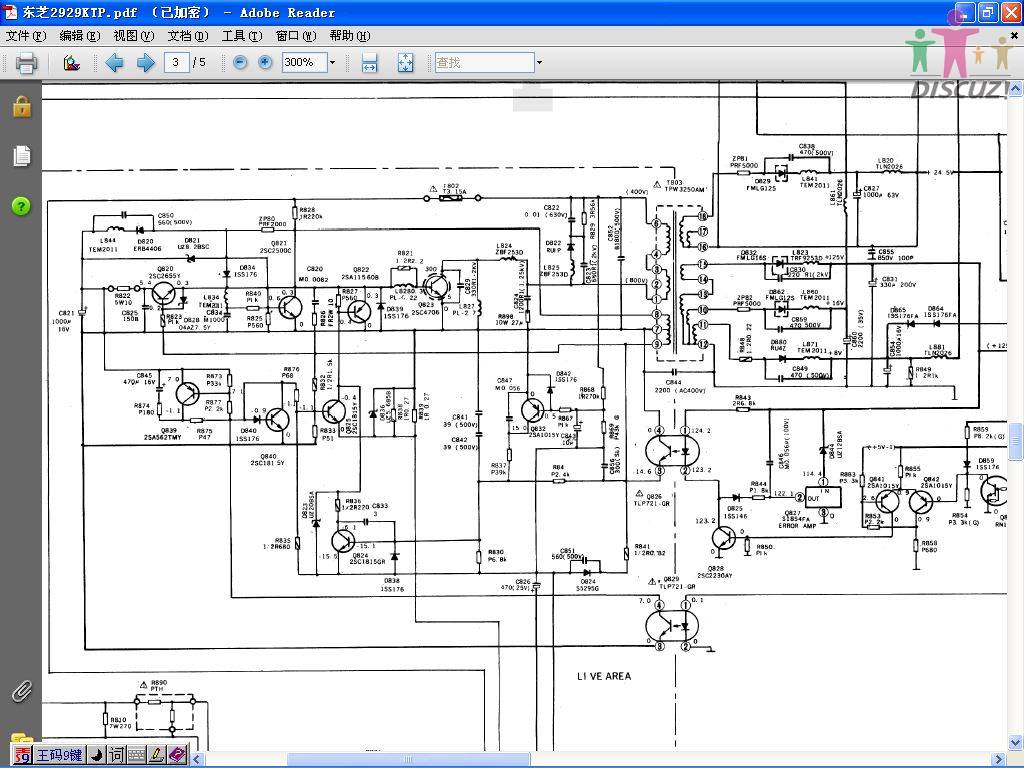Click the '2SC4706' transistor label
The width and height of the screenshot is (1024, 768).
click(426, 313)
